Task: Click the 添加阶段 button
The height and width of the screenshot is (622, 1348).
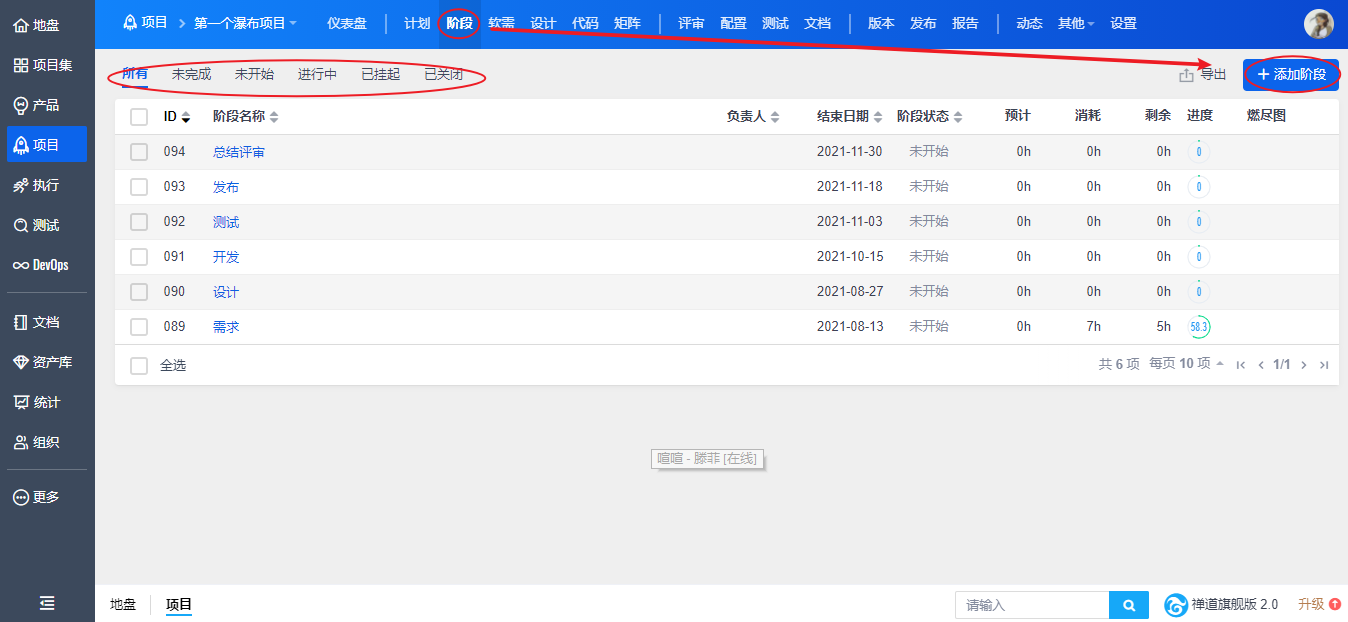Action: [x=1291, y=75]
